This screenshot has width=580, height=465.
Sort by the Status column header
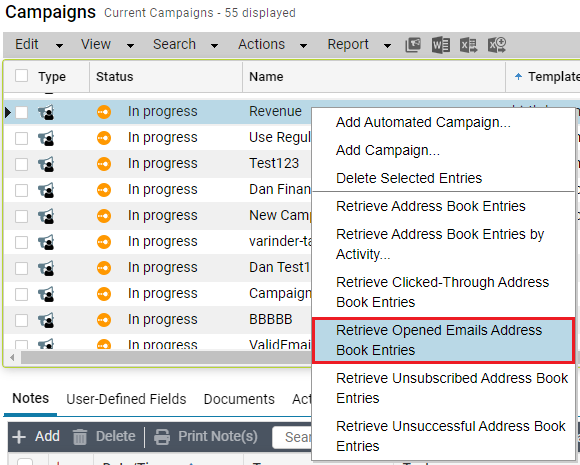click(114, 77)
